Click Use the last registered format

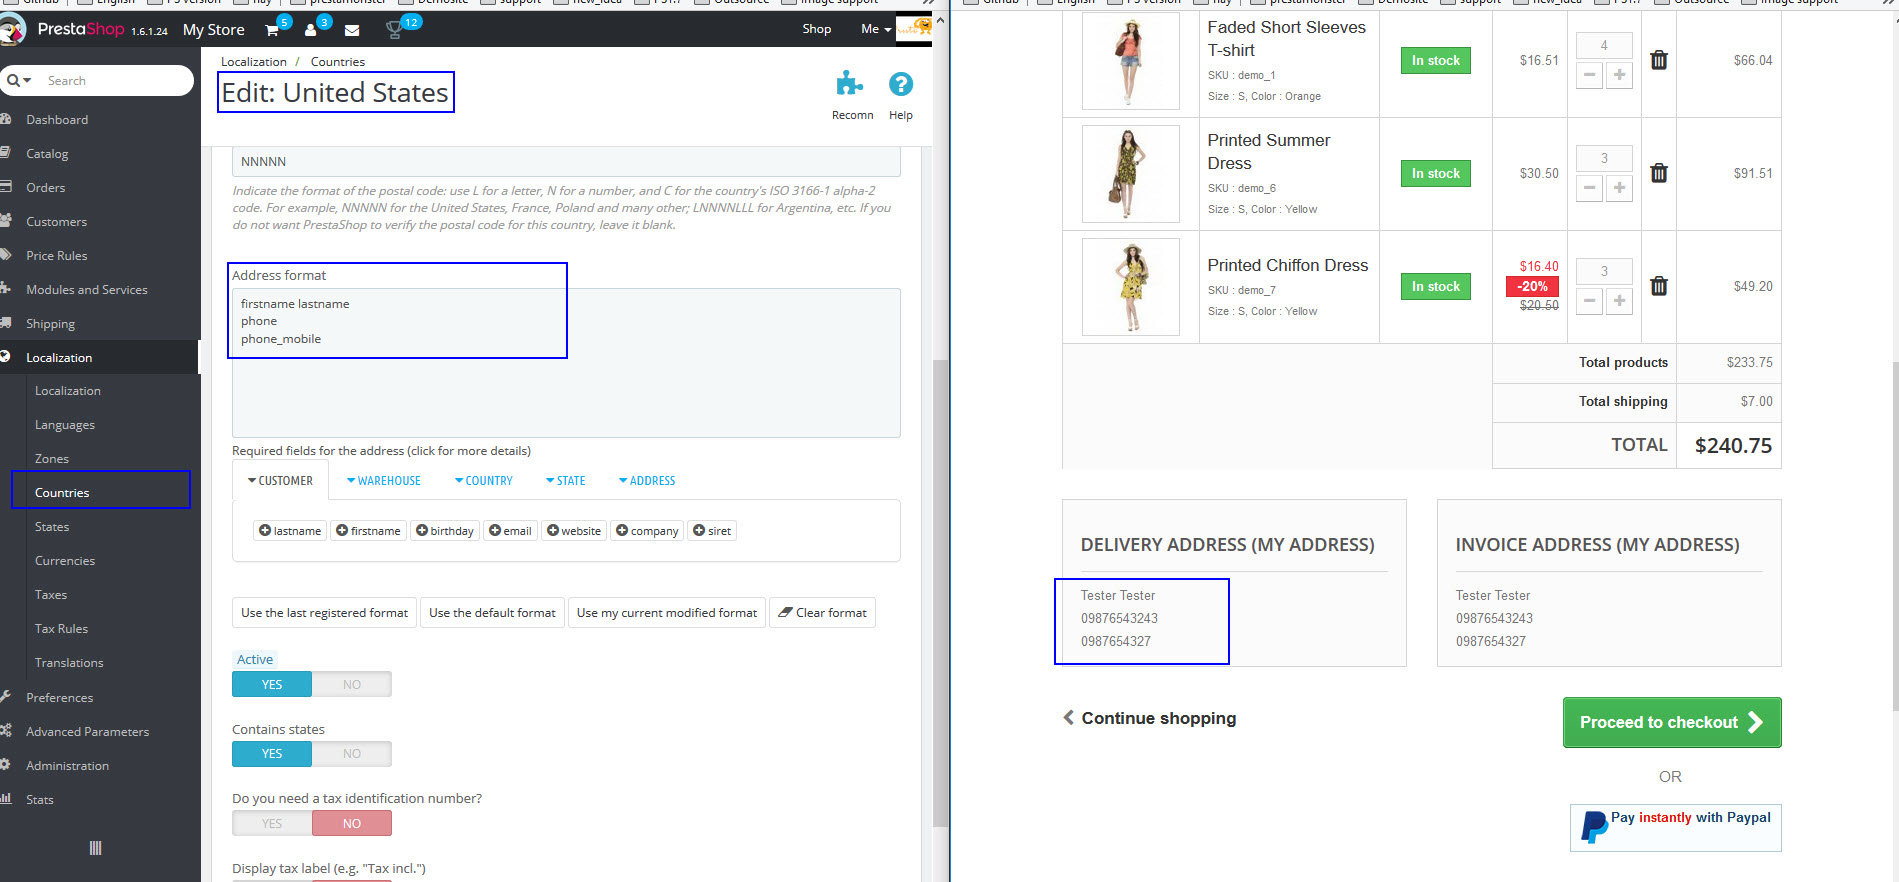324,612
